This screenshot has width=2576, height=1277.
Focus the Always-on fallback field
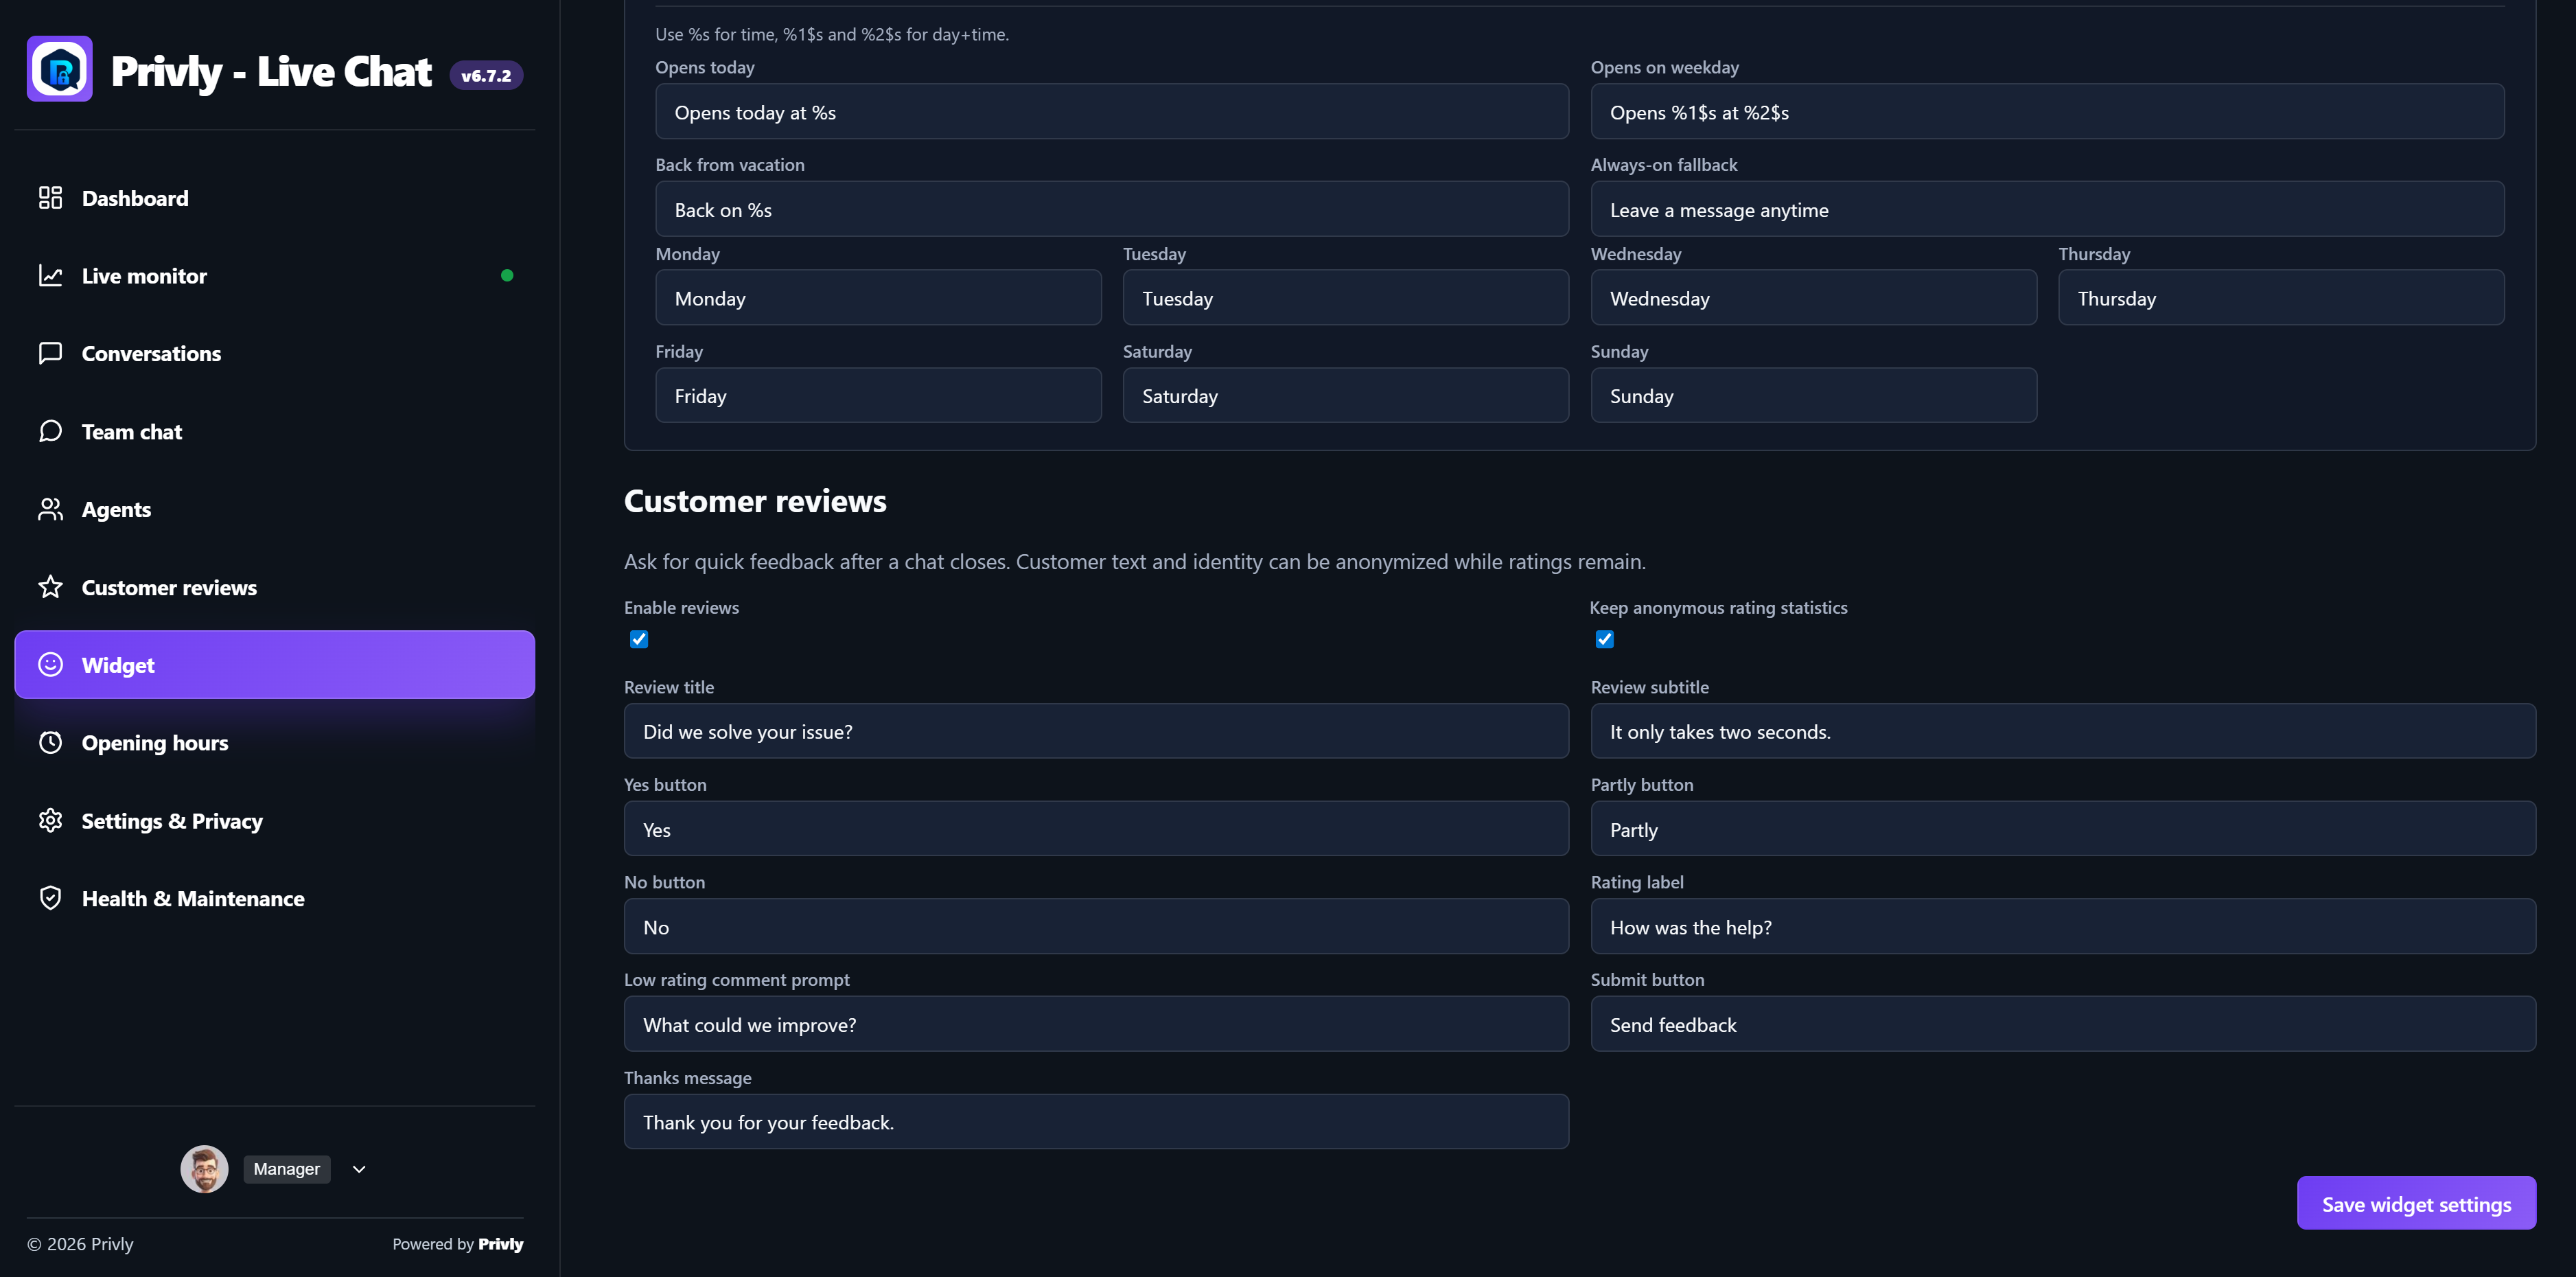tap(2047, 209)
